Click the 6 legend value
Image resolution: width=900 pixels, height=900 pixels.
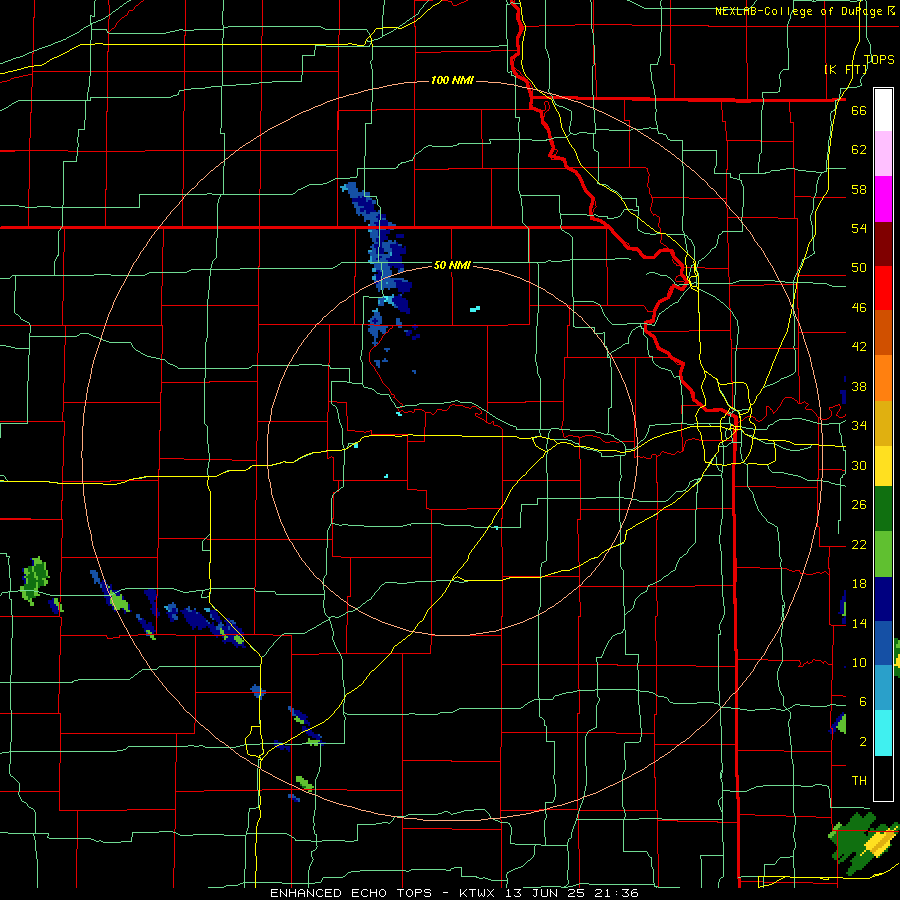[862, 702]
